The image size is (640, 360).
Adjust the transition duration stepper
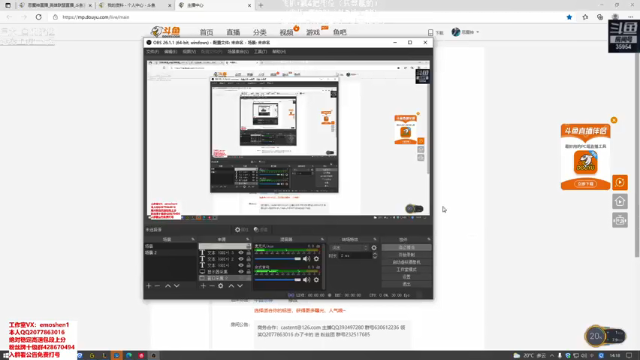[375, 256]
